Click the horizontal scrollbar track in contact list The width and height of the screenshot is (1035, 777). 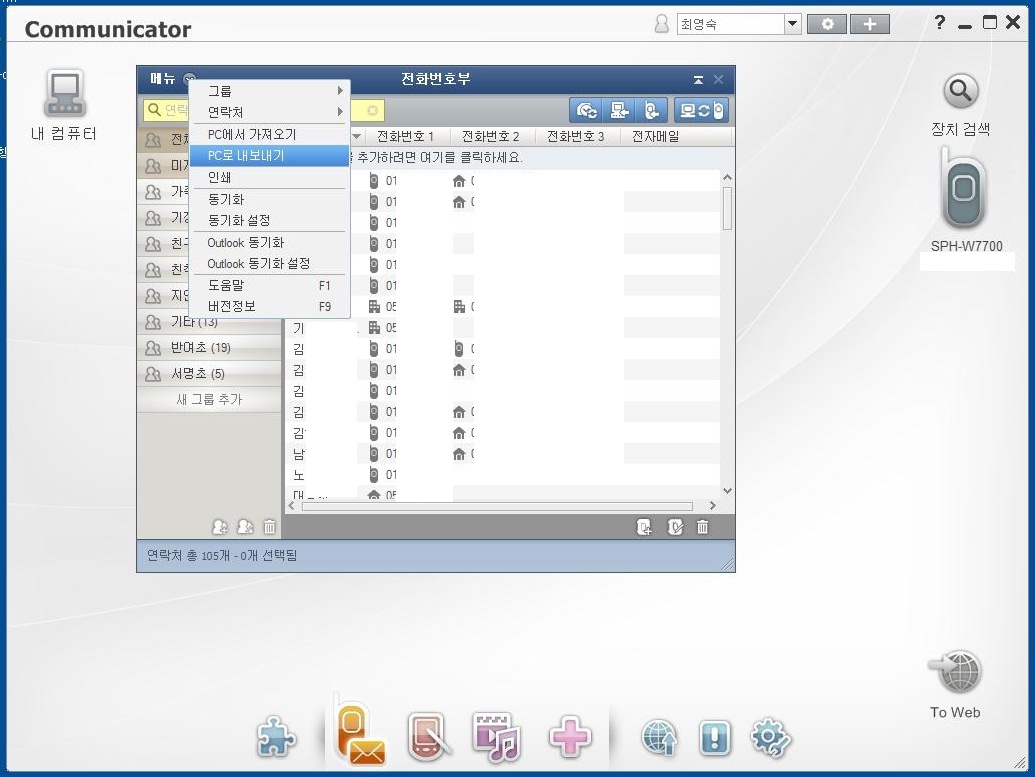pos(497,506)
